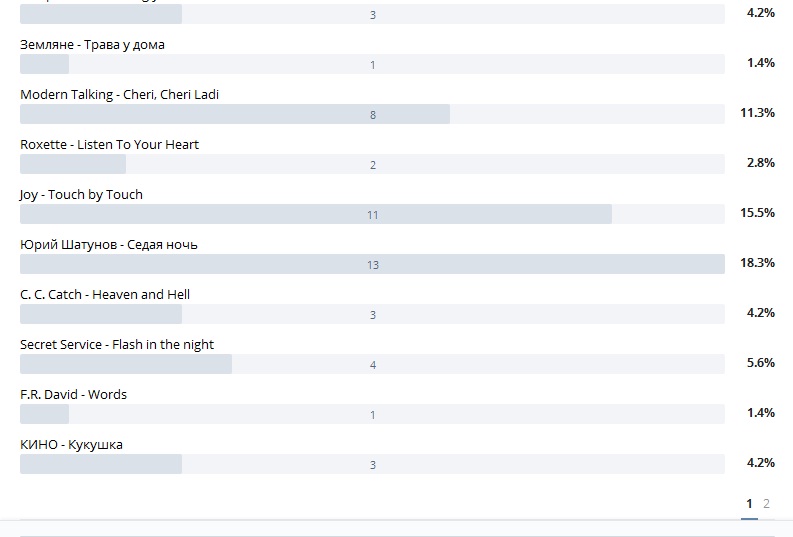793x537 pixels.
Task: Click the 11.3% percentage value
Action: click(x=757, y=113)
